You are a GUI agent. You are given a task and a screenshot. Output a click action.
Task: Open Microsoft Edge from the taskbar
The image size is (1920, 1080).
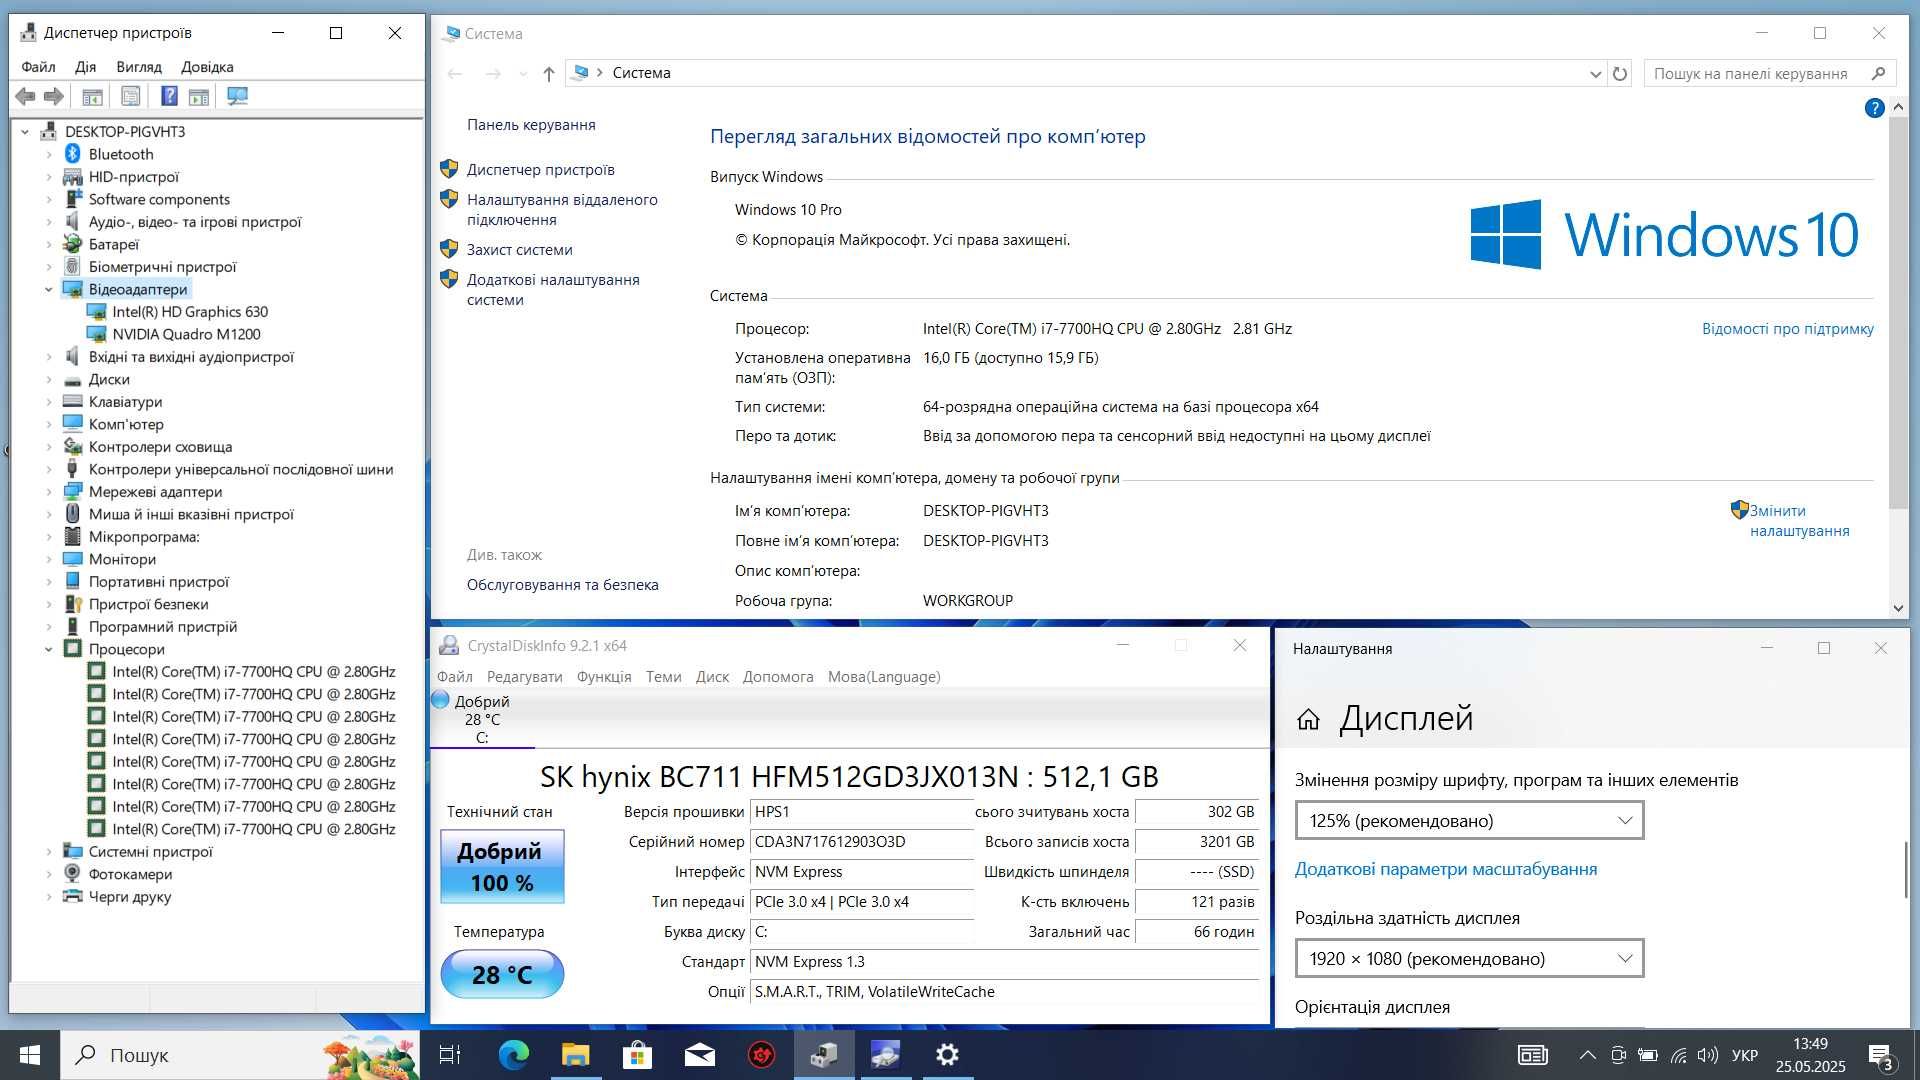513,1055
